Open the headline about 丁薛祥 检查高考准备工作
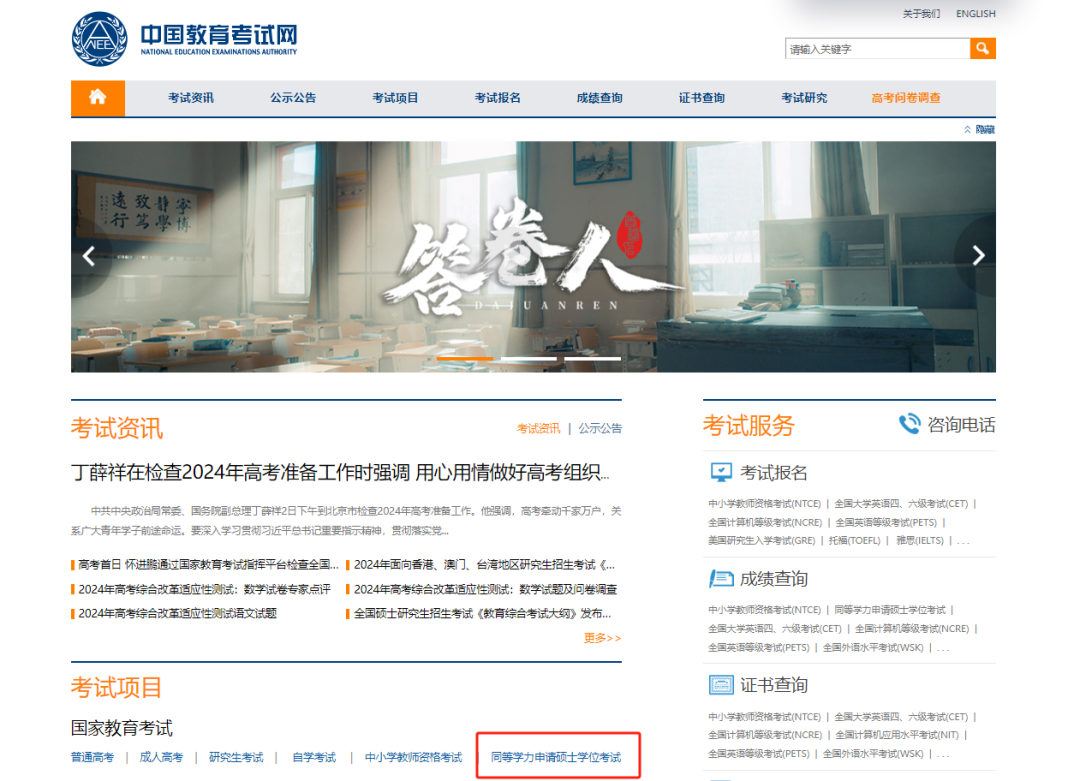This screenshot has width=1080, height=781. tap(340, 472)
